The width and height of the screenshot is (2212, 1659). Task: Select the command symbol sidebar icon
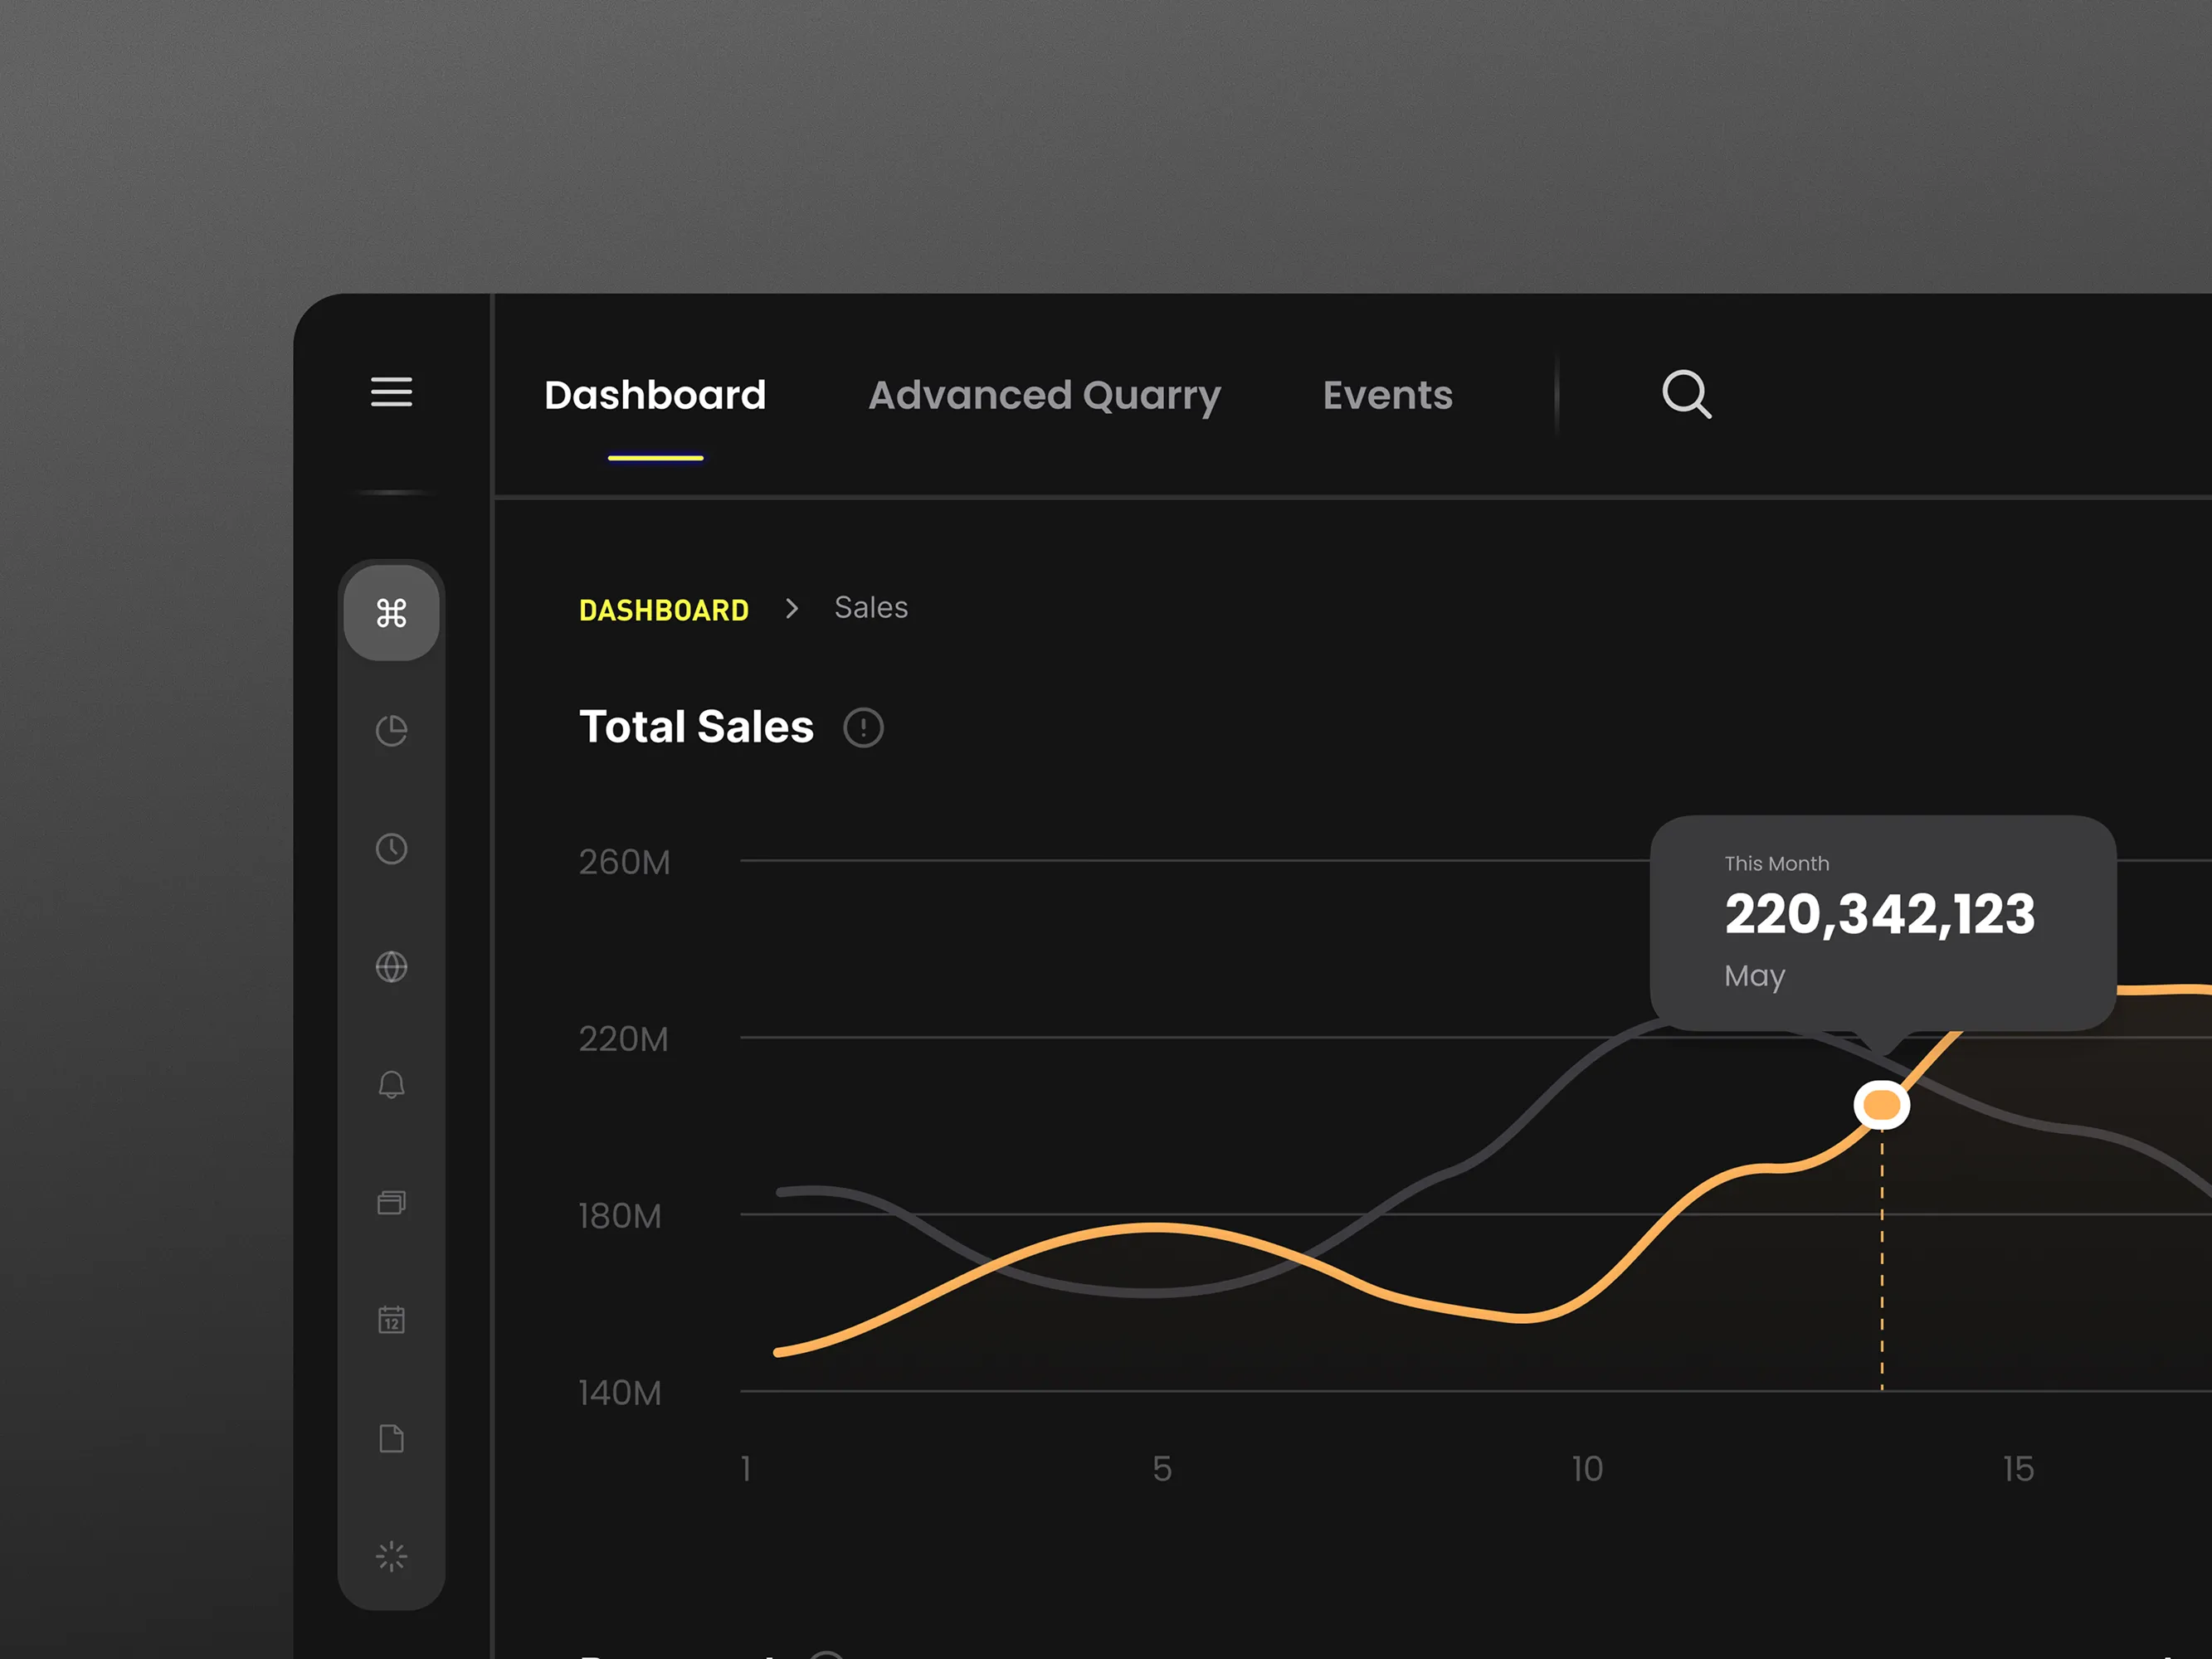(x=391, y=612)
